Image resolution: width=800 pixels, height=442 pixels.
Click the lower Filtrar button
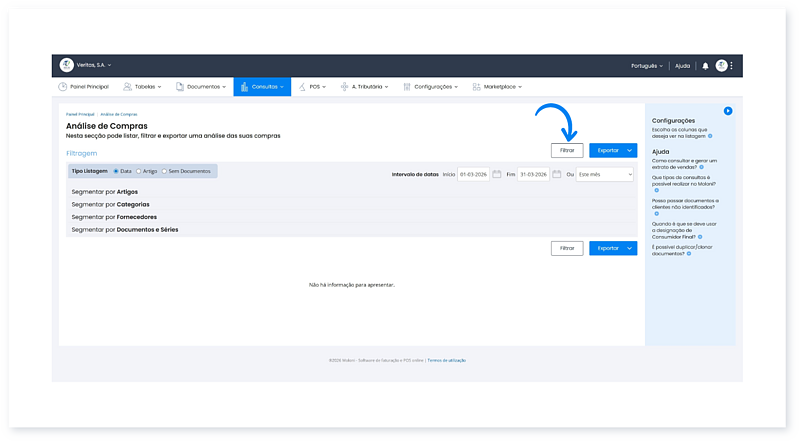[567, 248]
